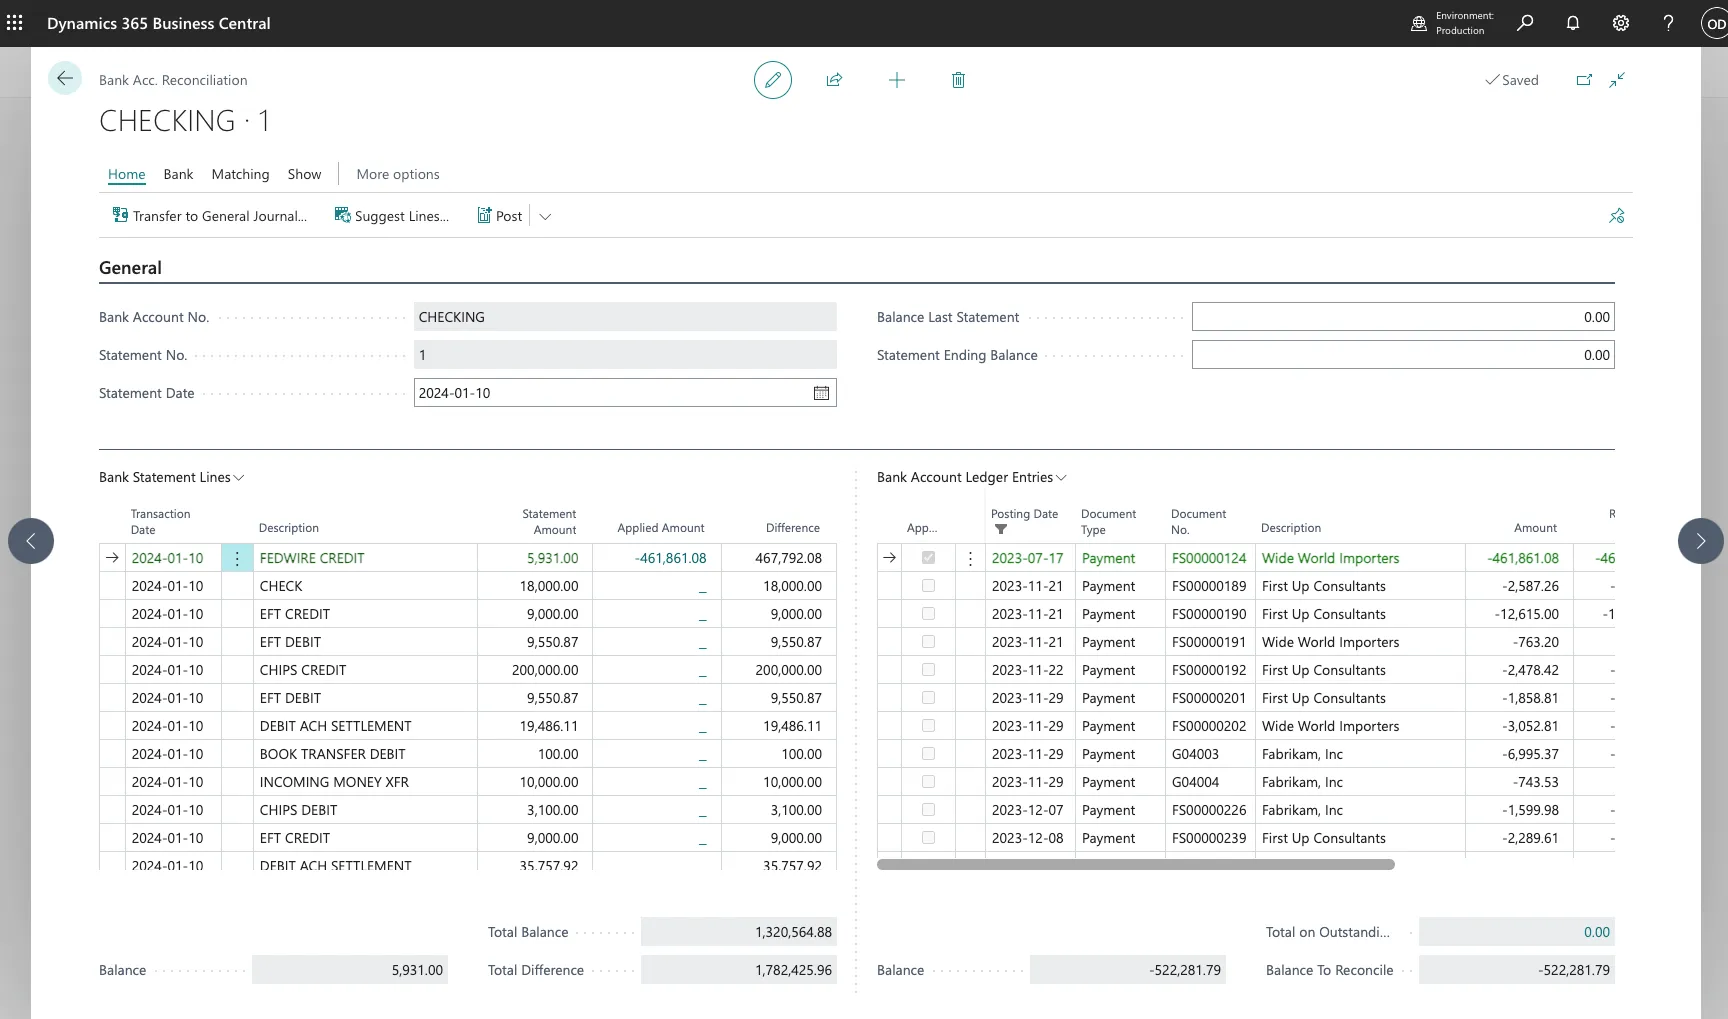Select the BOOK TRANSFER DEBIT line
The image size is (1728, 1019).
[468, 754]
